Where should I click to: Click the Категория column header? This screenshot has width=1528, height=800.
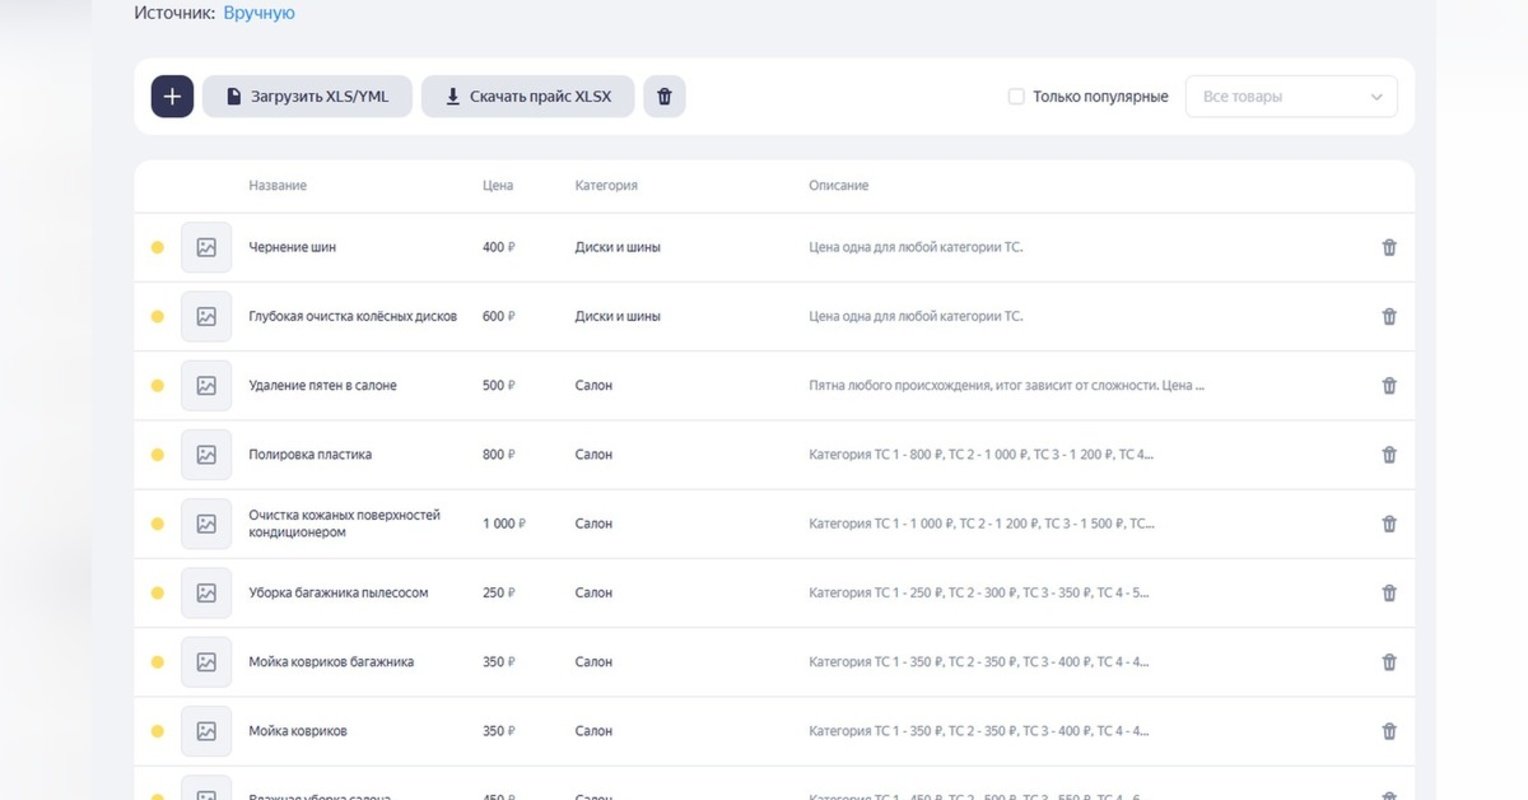(x=606, y=185)
